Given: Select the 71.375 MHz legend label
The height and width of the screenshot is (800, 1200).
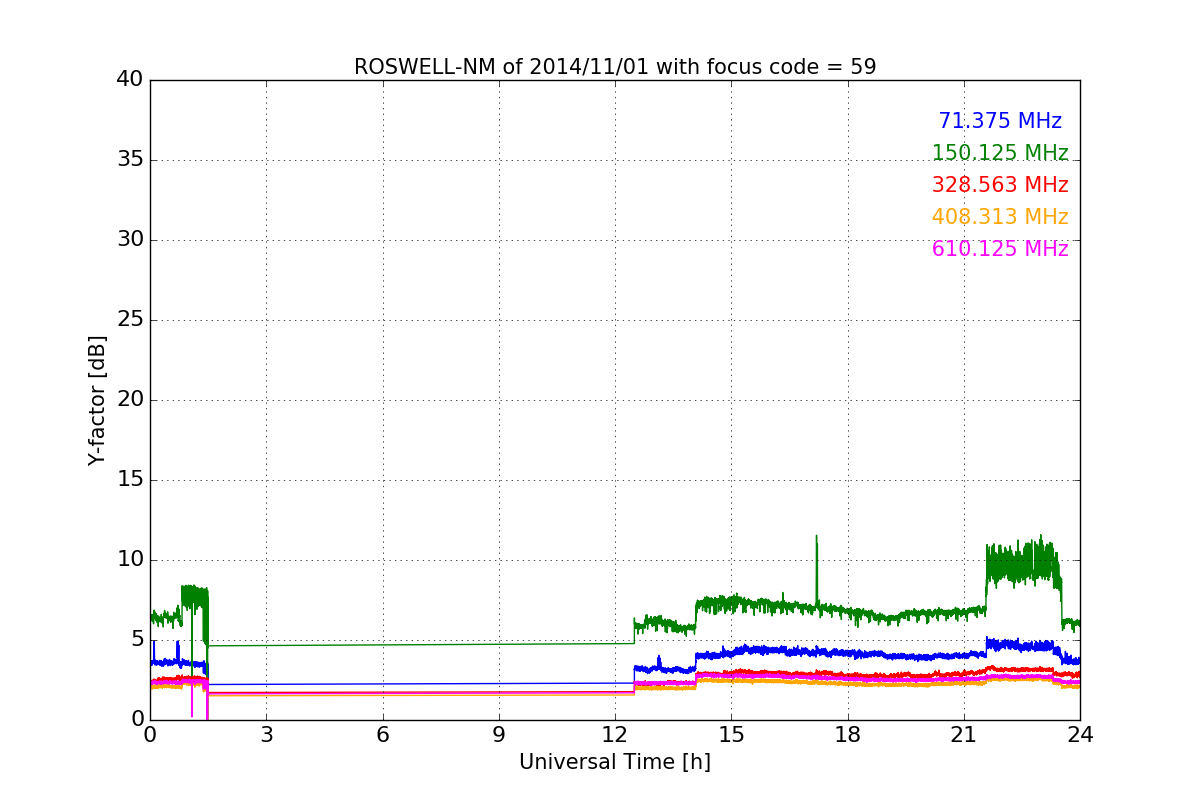Looking at the screenshot, I should coord(1000,121).
